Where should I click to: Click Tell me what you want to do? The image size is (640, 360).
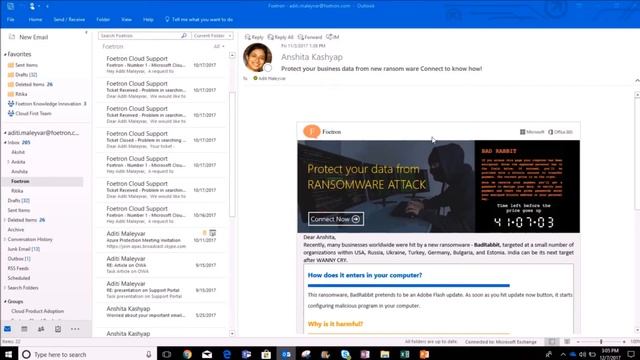pos(199,20)
